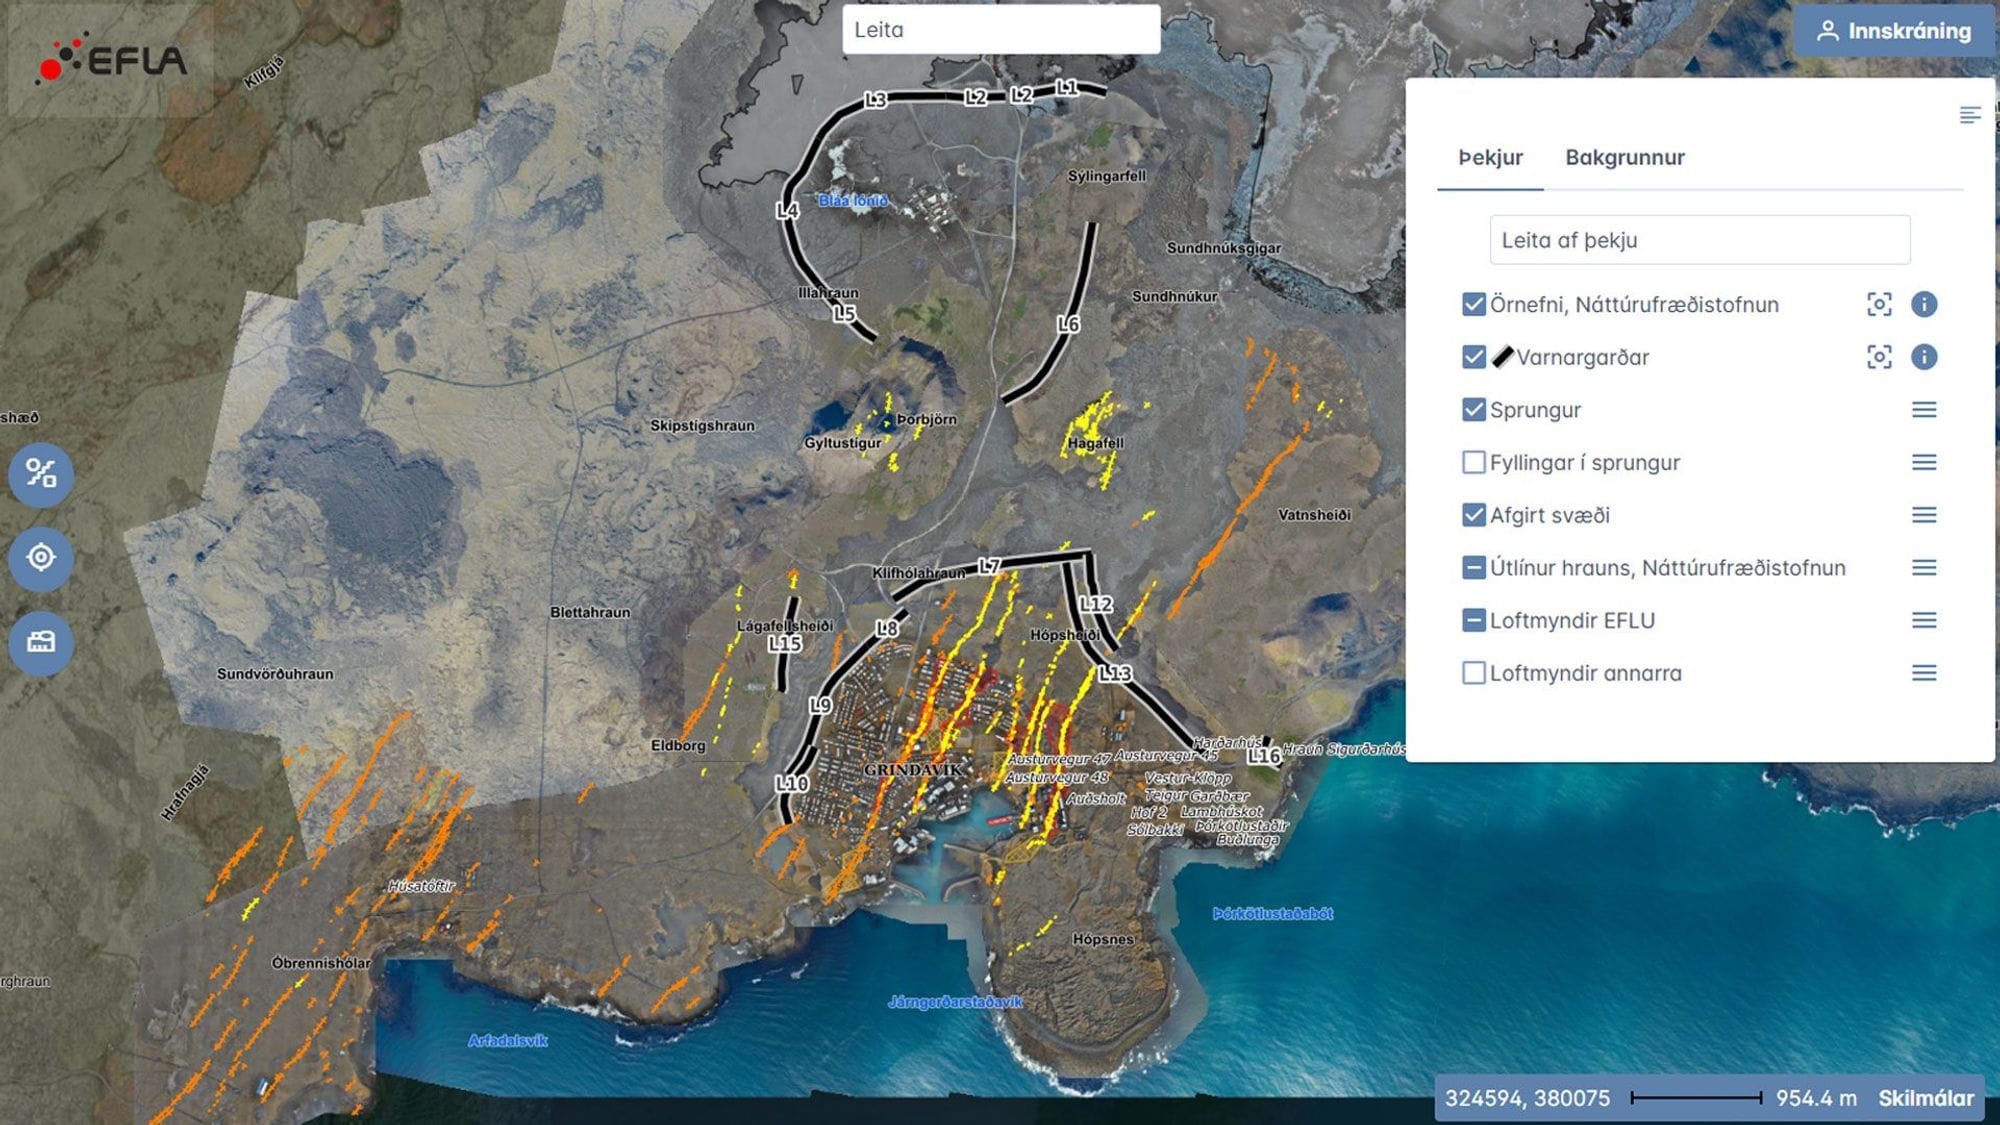2000x1125 pixels.
Task: Click the Eldborg map label
Action: [678, 745]
